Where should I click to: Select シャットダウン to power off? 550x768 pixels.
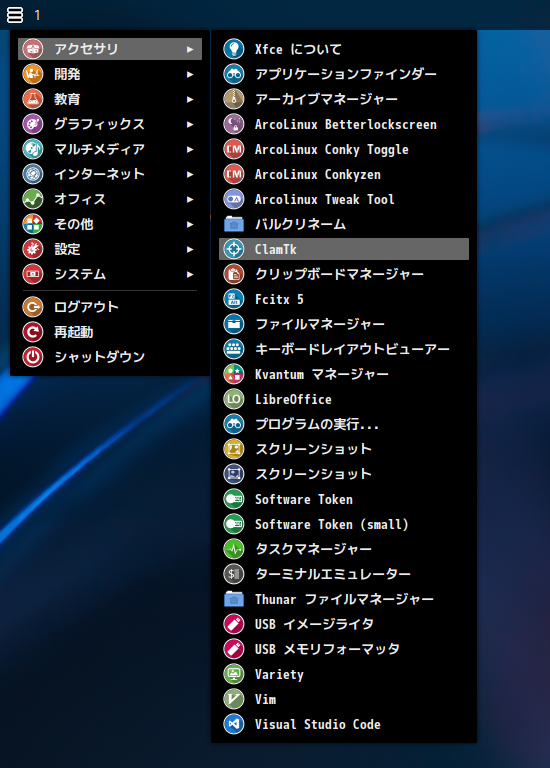pos(110,357)
